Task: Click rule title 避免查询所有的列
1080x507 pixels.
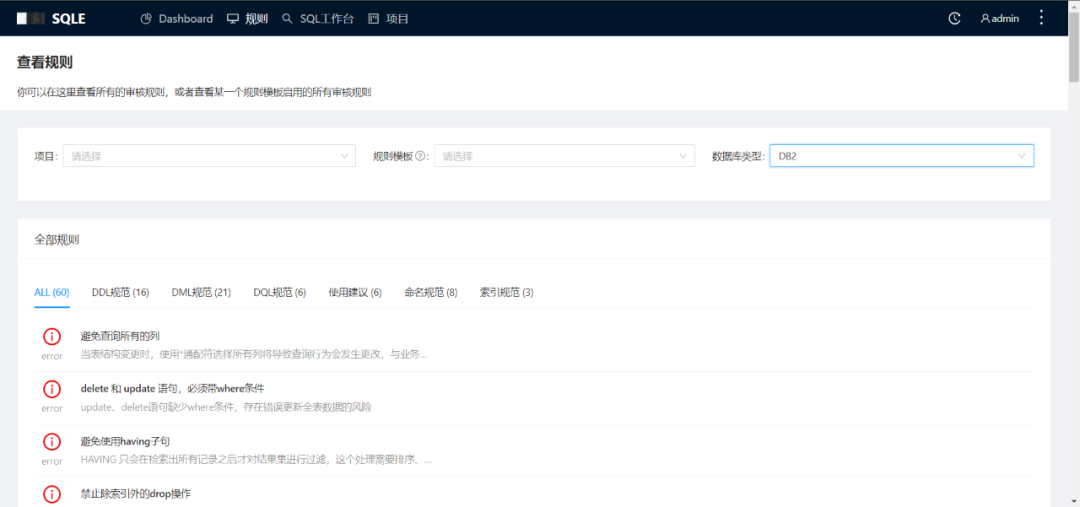Action: coord(121,335)
